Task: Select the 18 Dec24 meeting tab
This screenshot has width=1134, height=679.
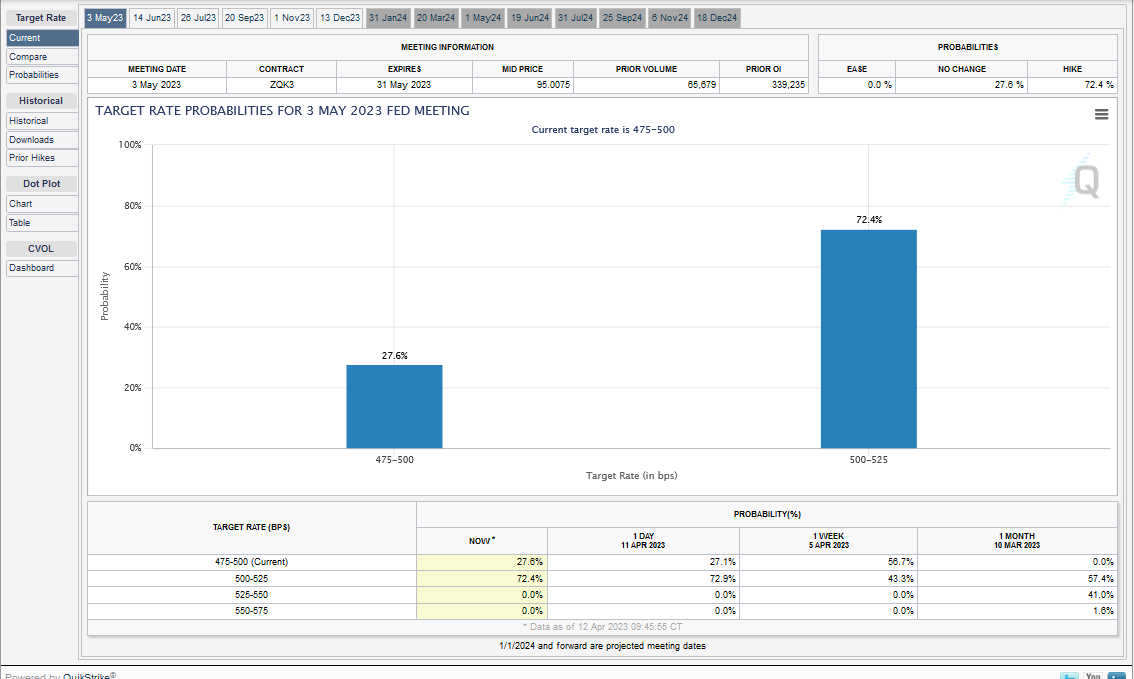Action: click(x=717, y=18)
